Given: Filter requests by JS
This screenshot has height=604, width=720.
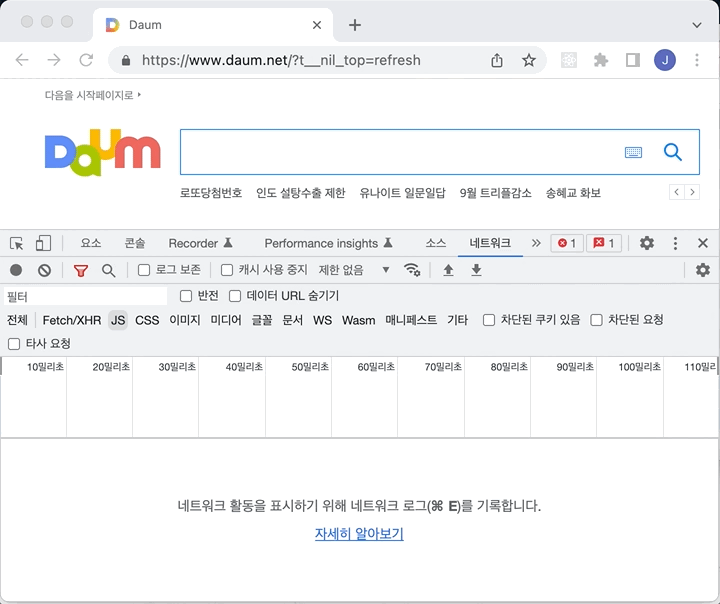Looking at the screenshot, I should coord(118,320).
